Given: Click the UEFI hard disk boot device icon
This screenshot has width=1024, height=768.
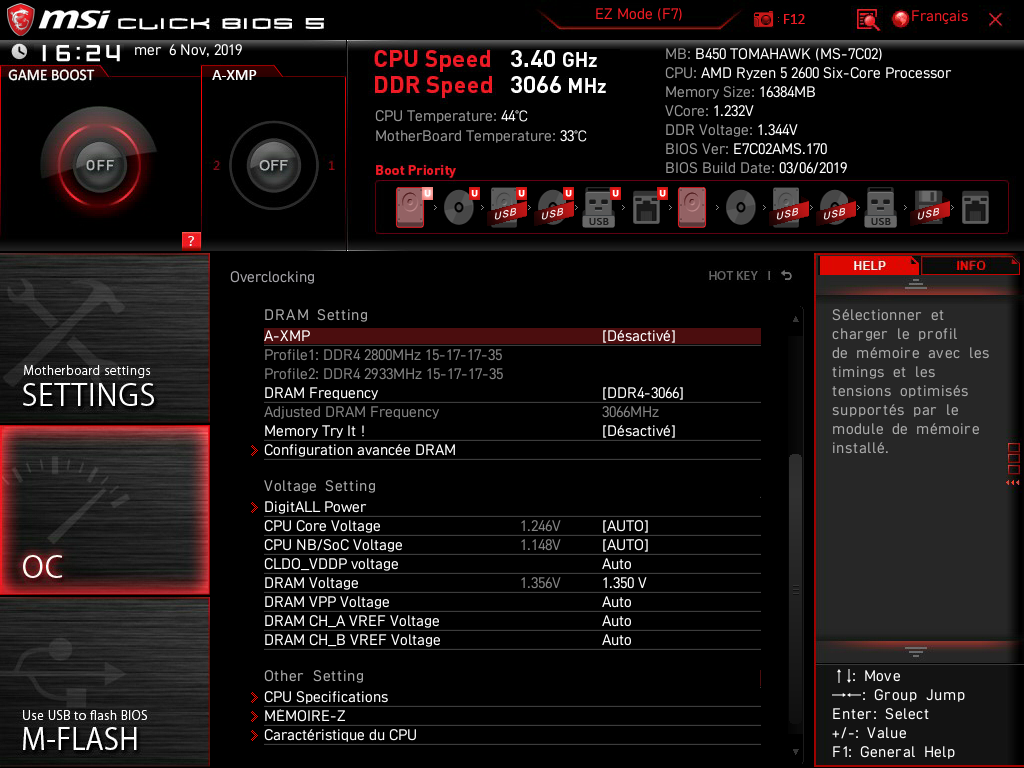Looking at the screenshot, I should pyautogui.click(x=413, y=208).
